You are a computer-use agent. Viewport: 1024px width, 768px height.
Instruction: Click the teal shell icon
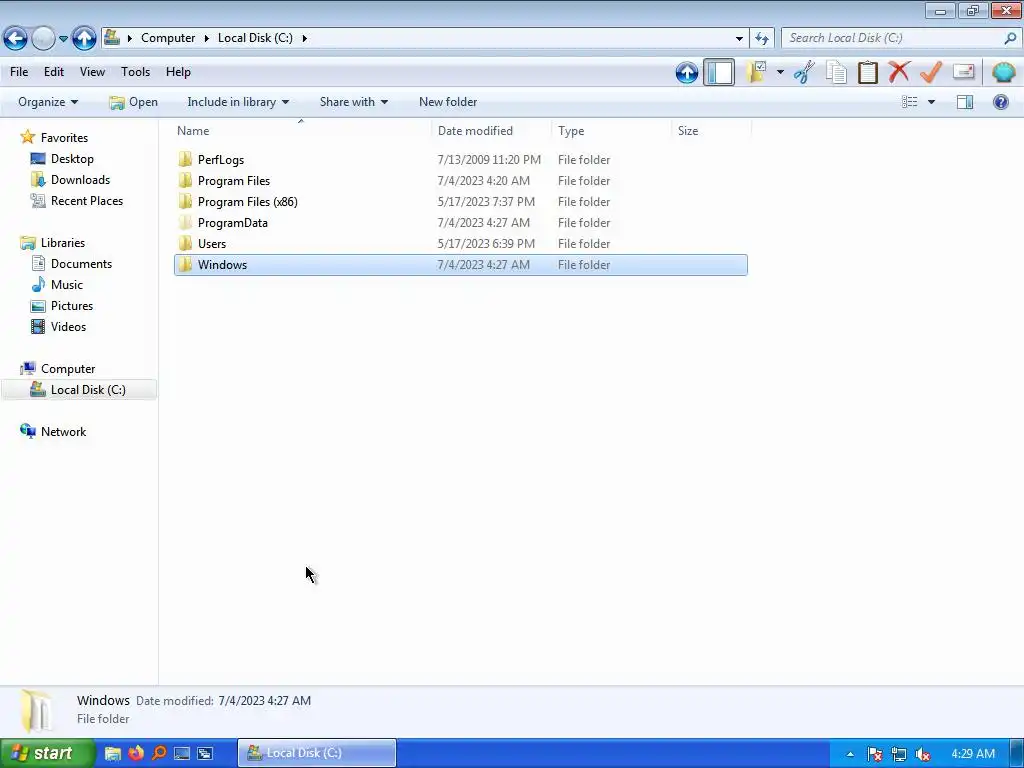coord(1003,72)
